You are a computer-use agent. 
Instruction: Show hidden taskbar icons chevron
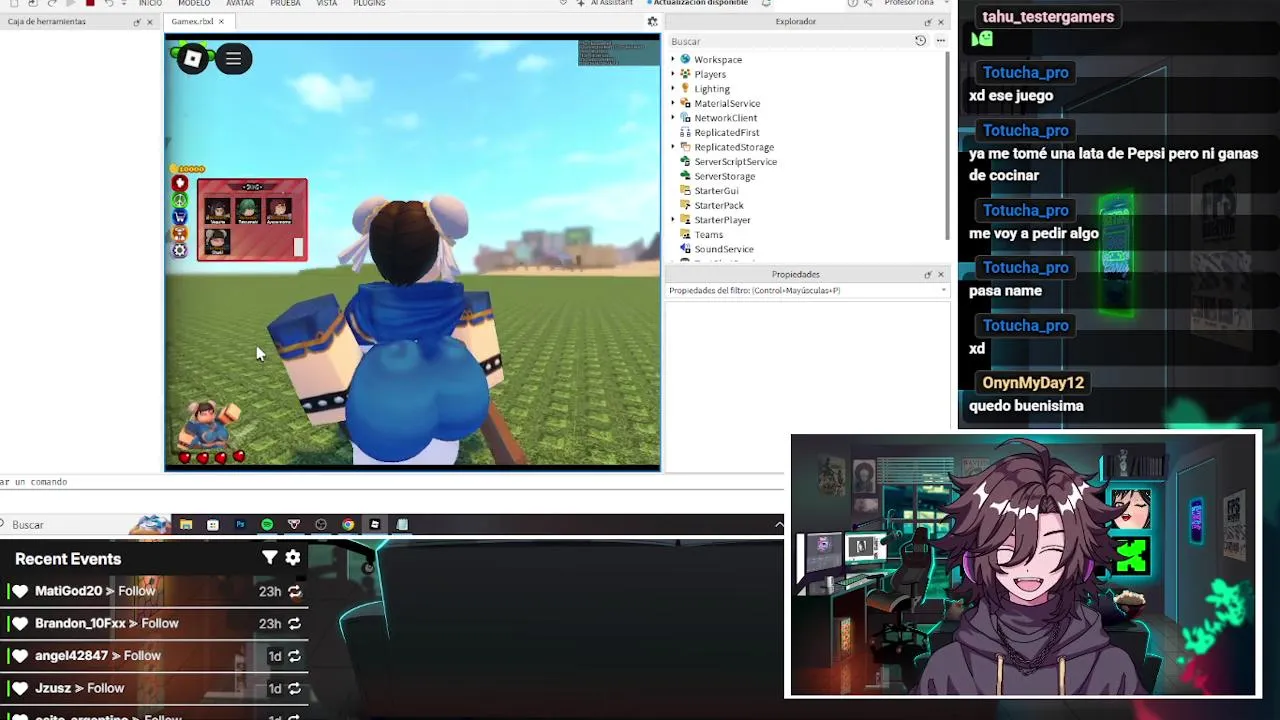(779, 524)
